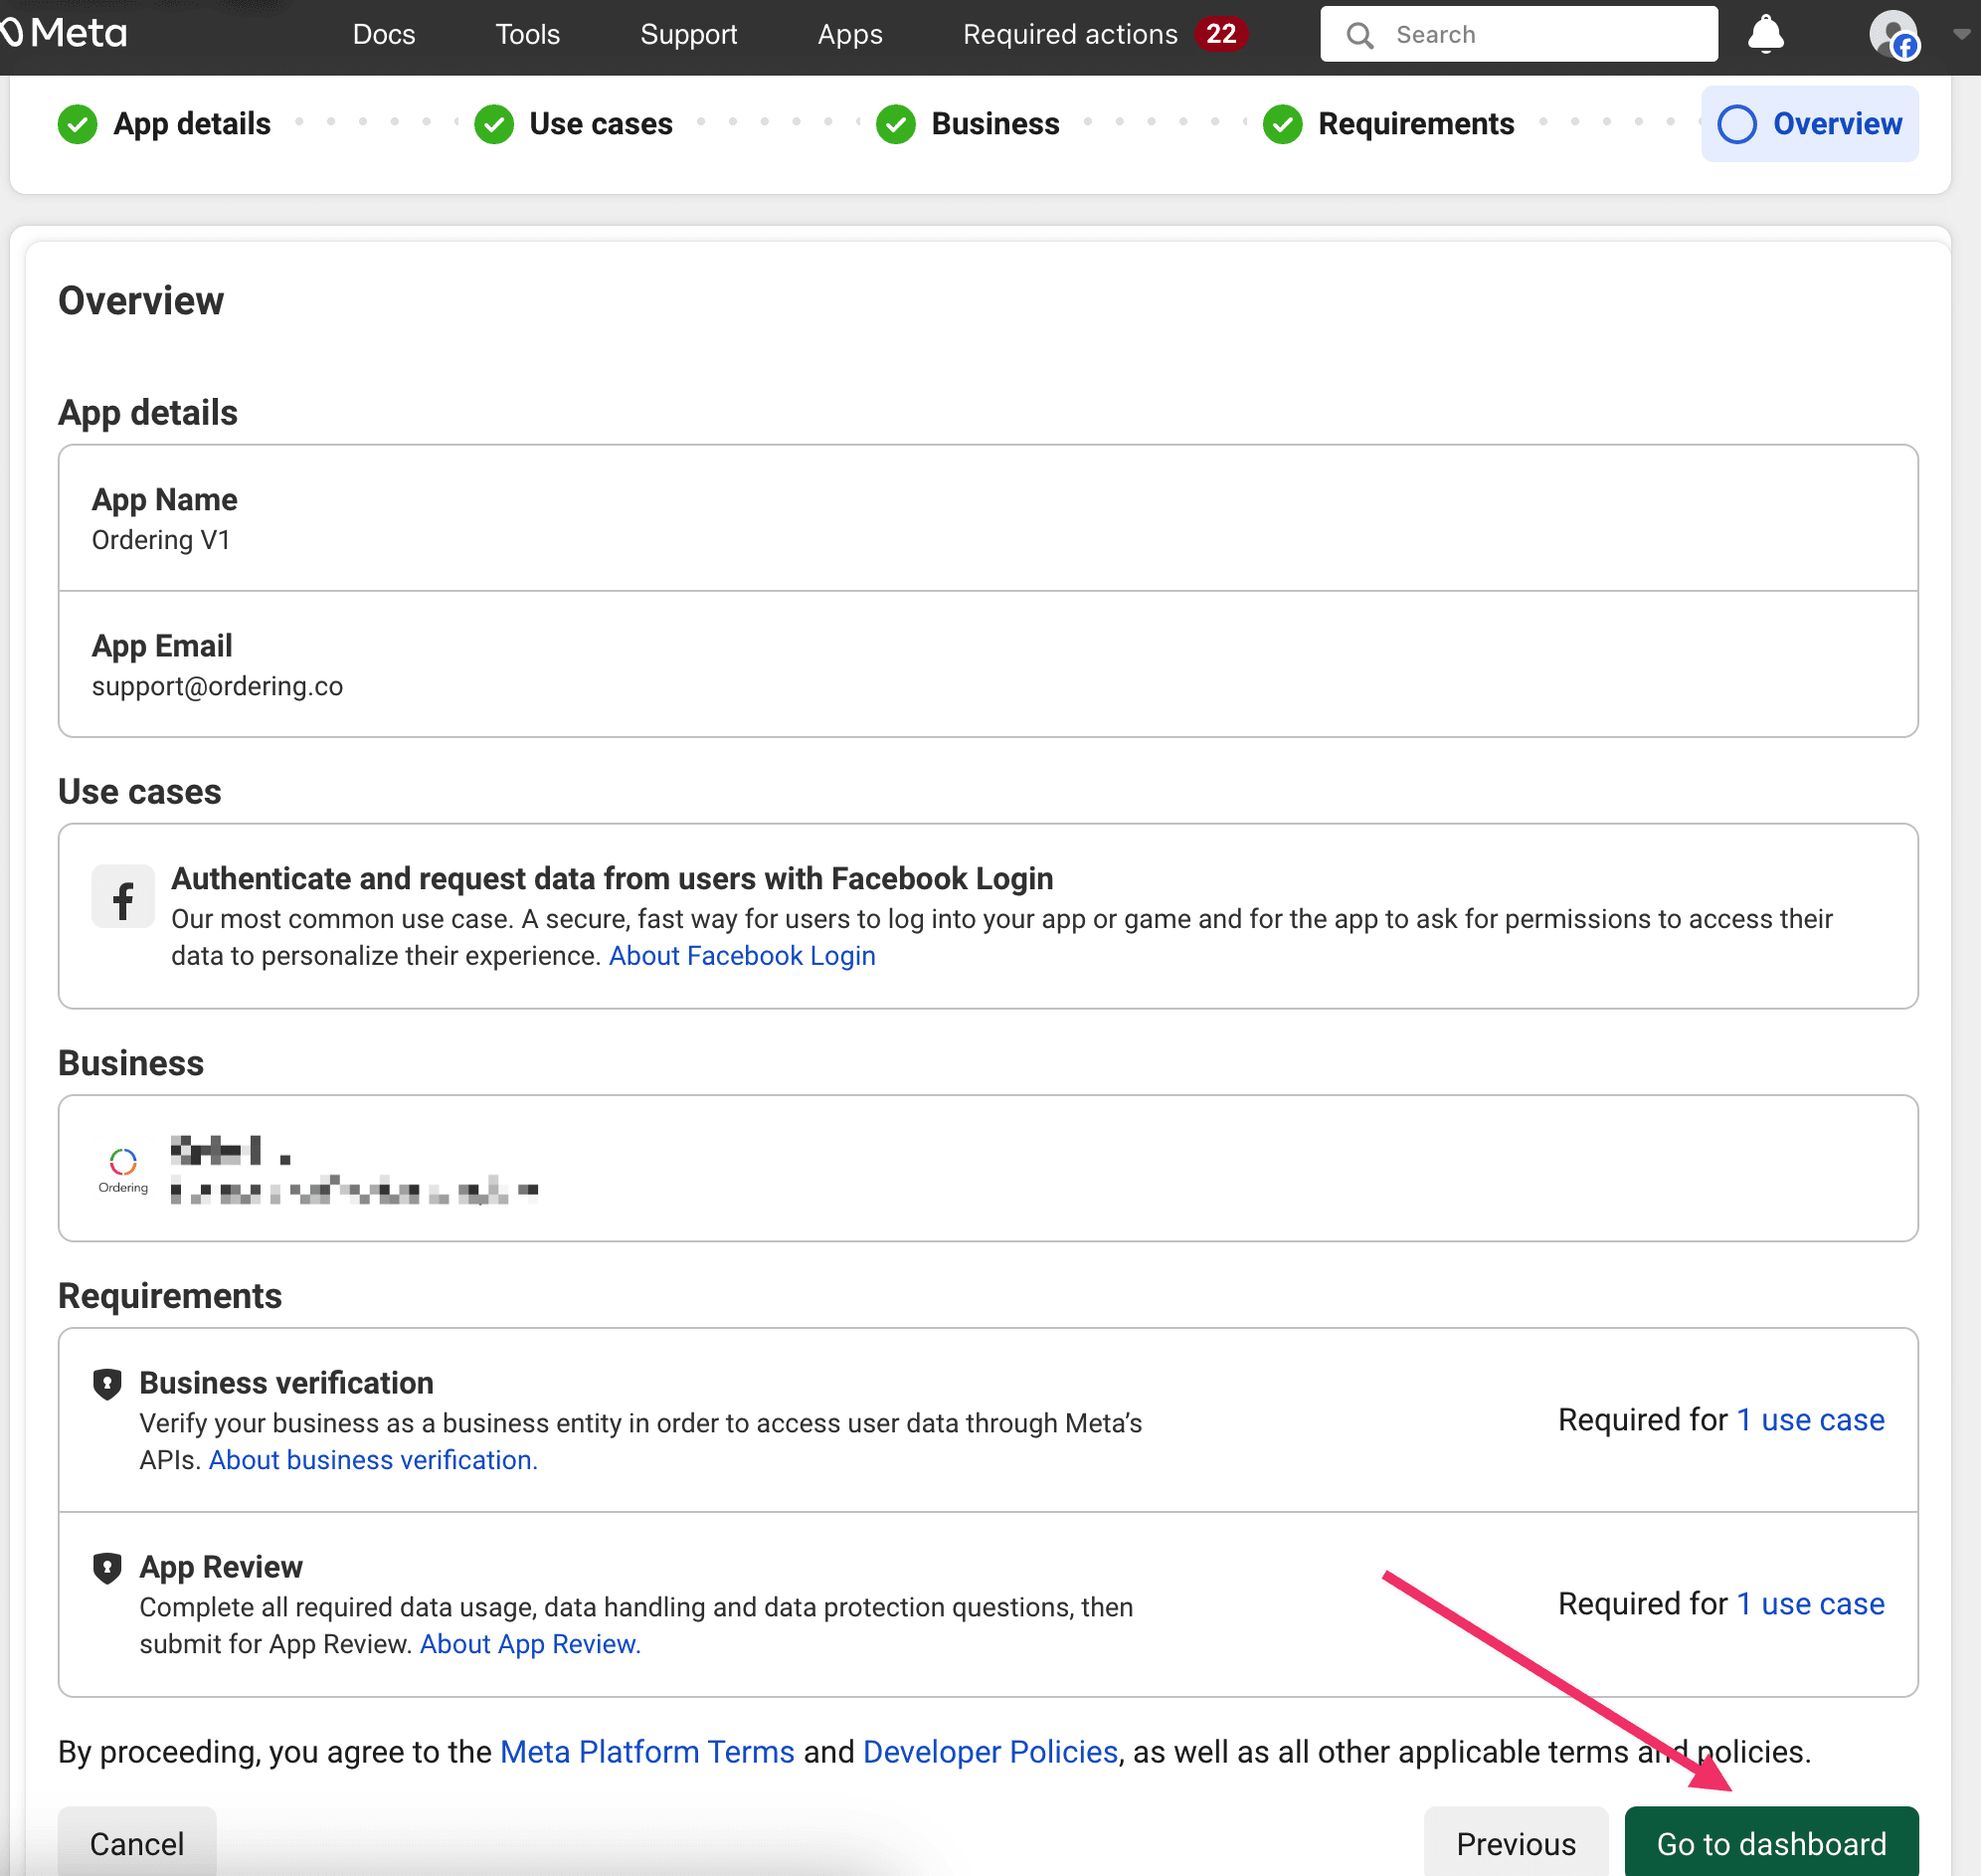Click the App details green checkmark

point(78,125)
